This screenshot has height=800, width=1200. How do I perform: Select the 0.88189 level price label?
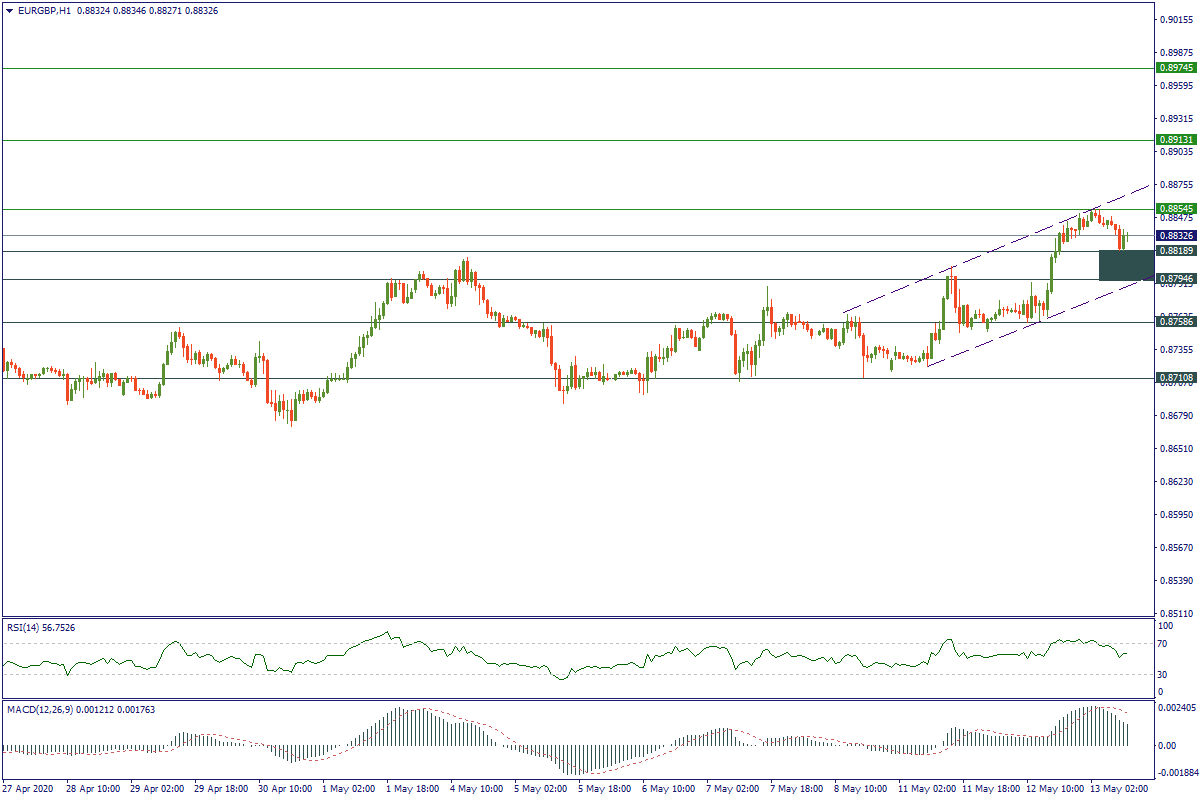click(x=1175, y=251)
